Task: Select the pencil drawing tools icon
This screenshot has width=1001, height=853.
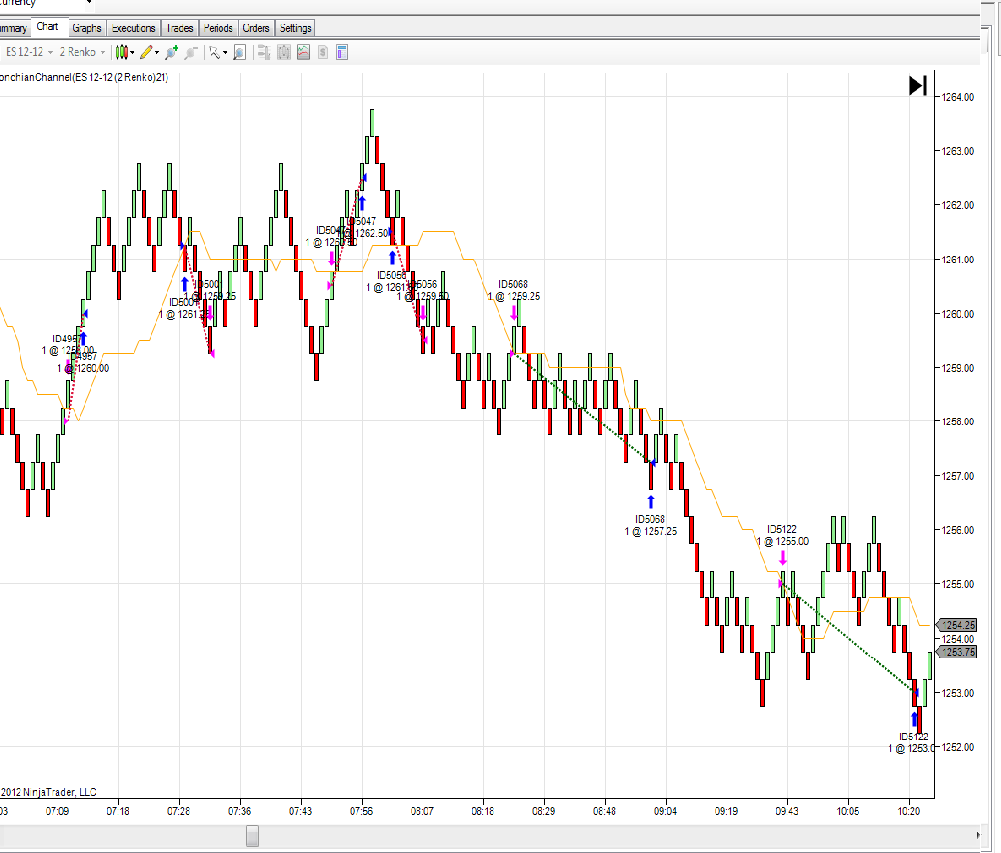Action: click(146, 52)
